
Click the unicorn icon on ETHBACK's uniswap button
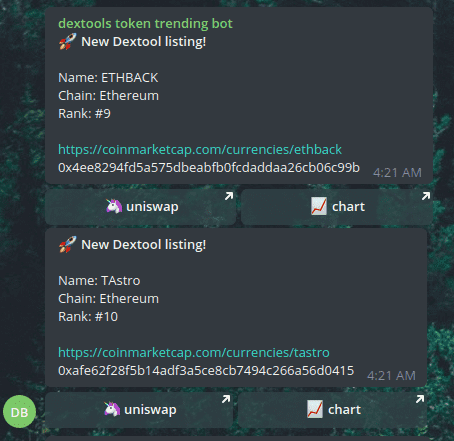[x=114, y=206]
